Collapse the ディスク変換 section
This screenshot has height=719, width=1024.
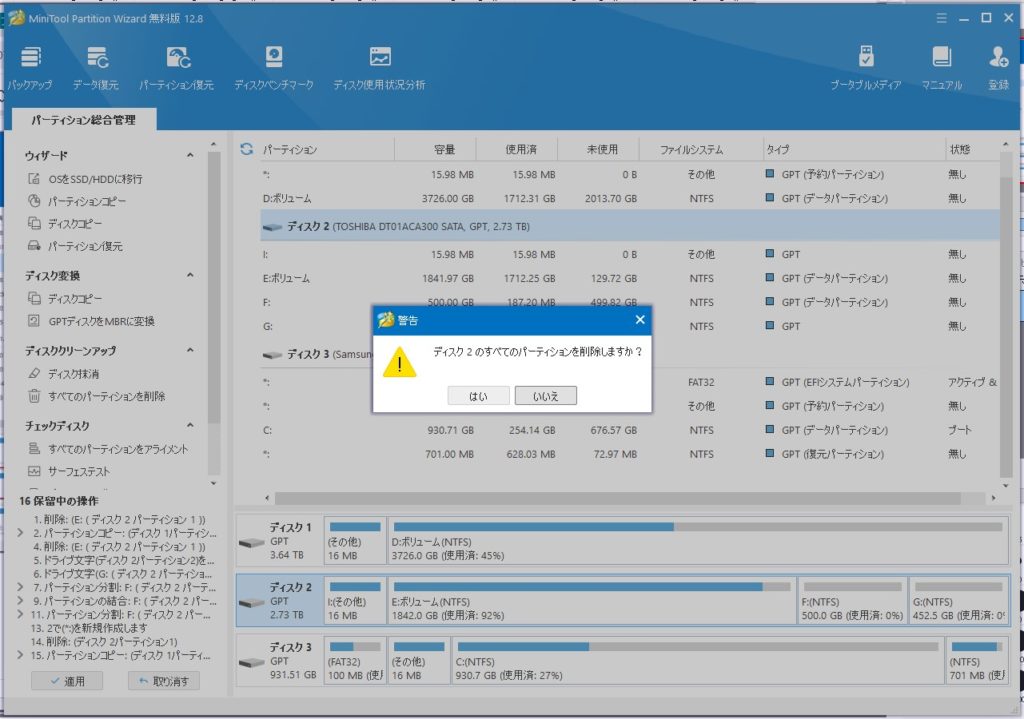pos(190,276)
